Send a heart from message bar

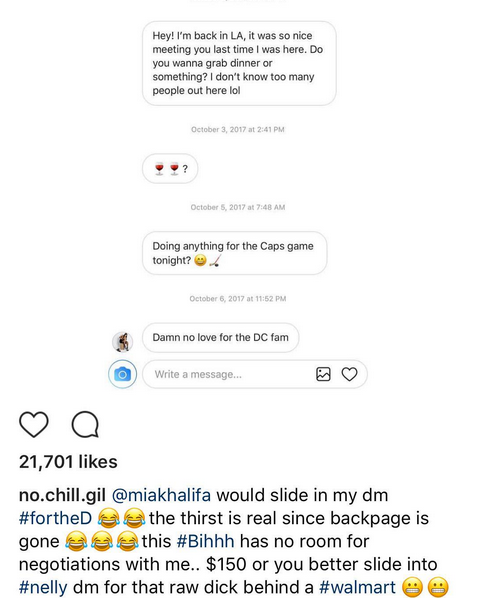click(x=349, y=374)
